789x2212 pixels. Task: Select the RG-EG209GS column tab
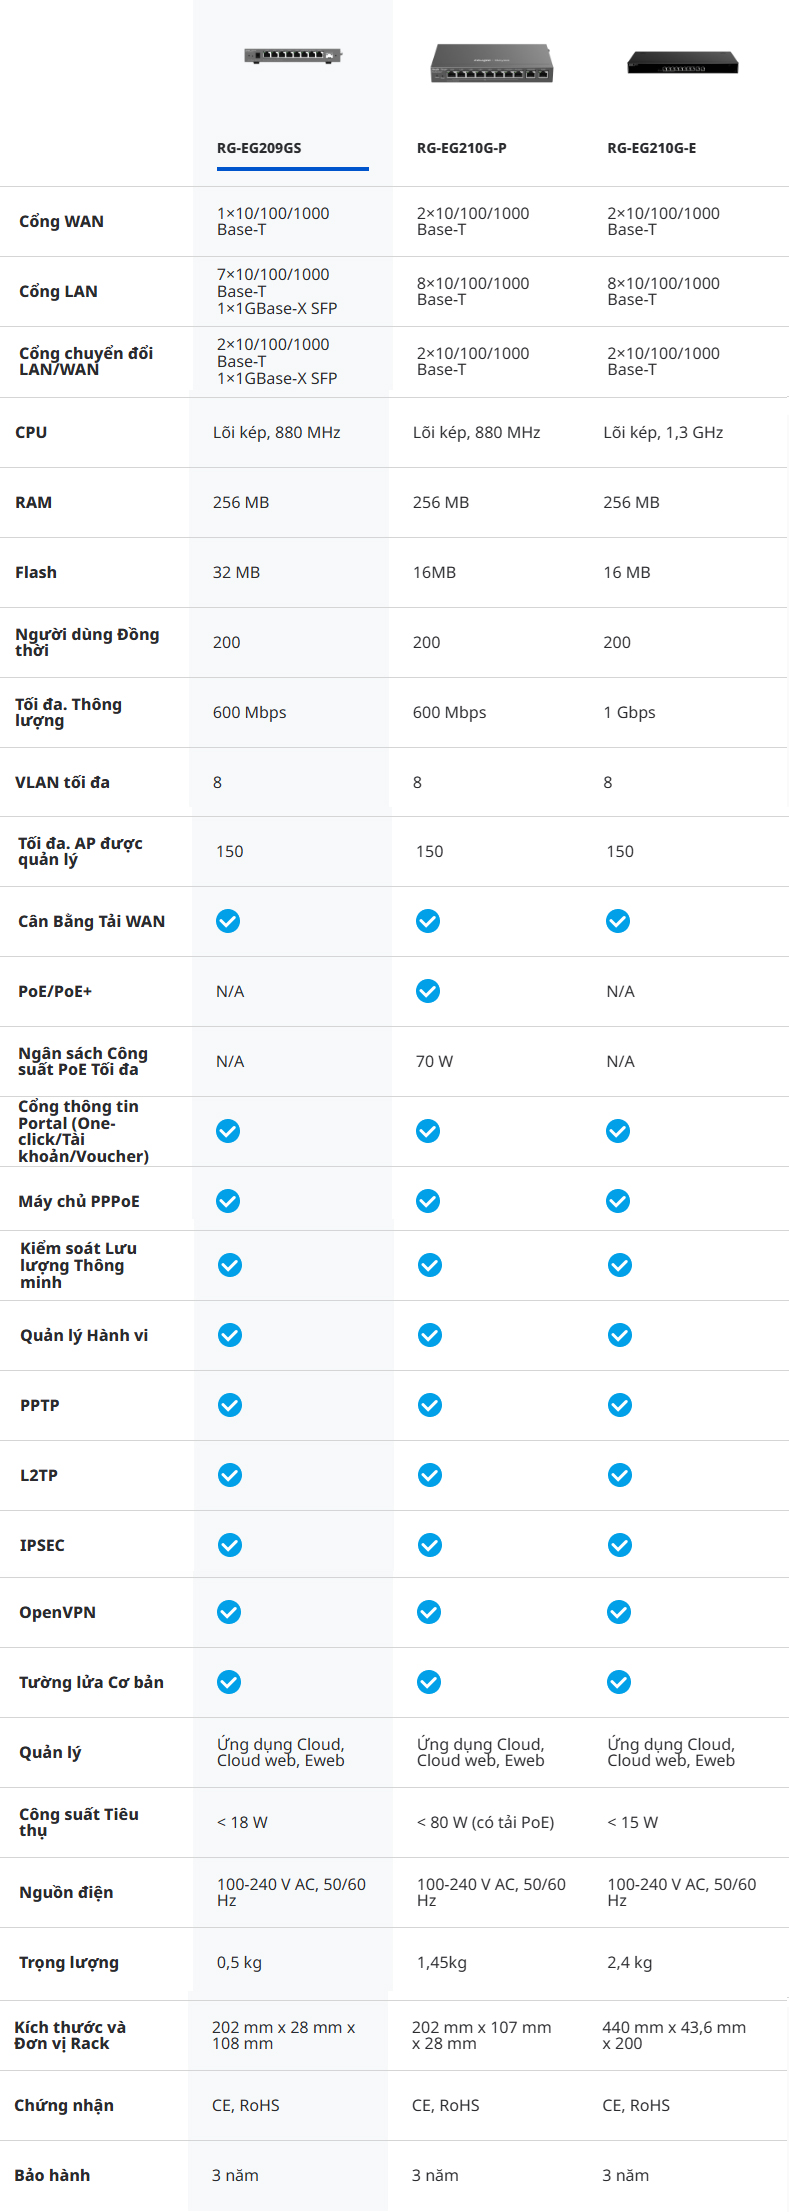pos(259,148)
